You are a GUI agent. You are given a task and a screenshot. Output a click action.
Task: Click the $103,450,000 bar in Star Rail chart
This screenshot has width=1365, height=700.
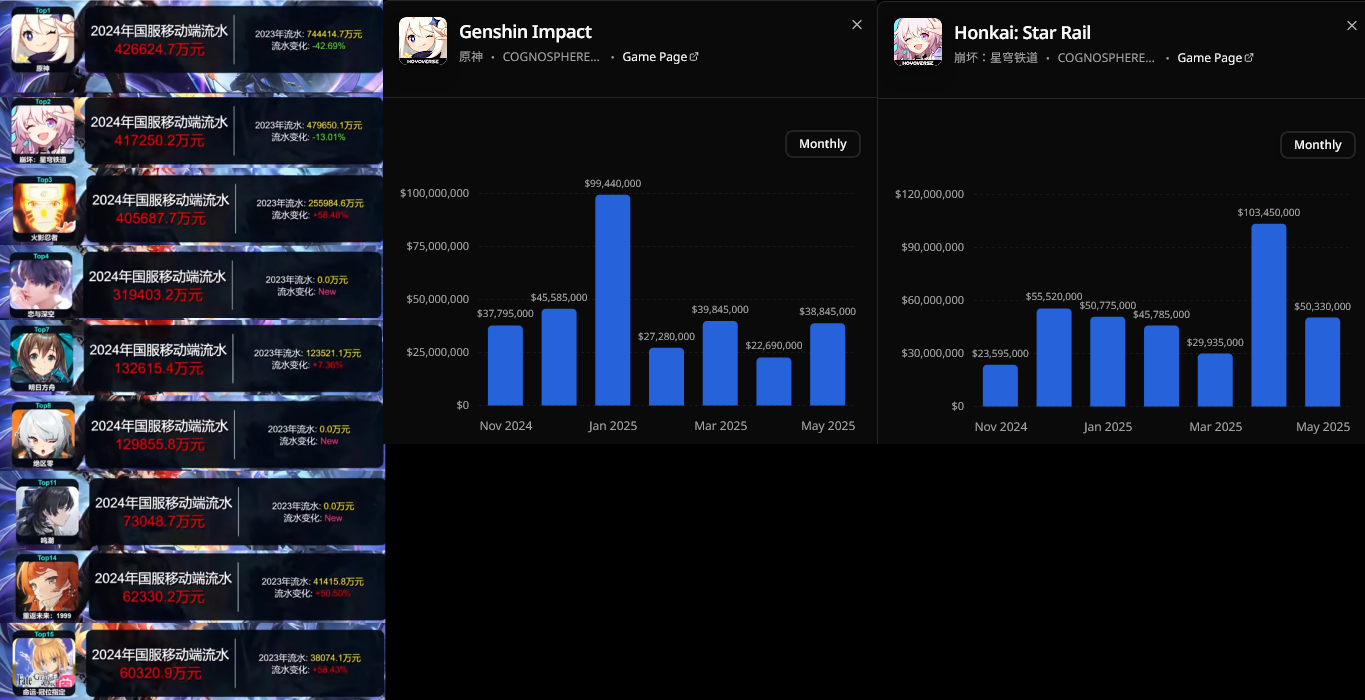pos(1269,315)
